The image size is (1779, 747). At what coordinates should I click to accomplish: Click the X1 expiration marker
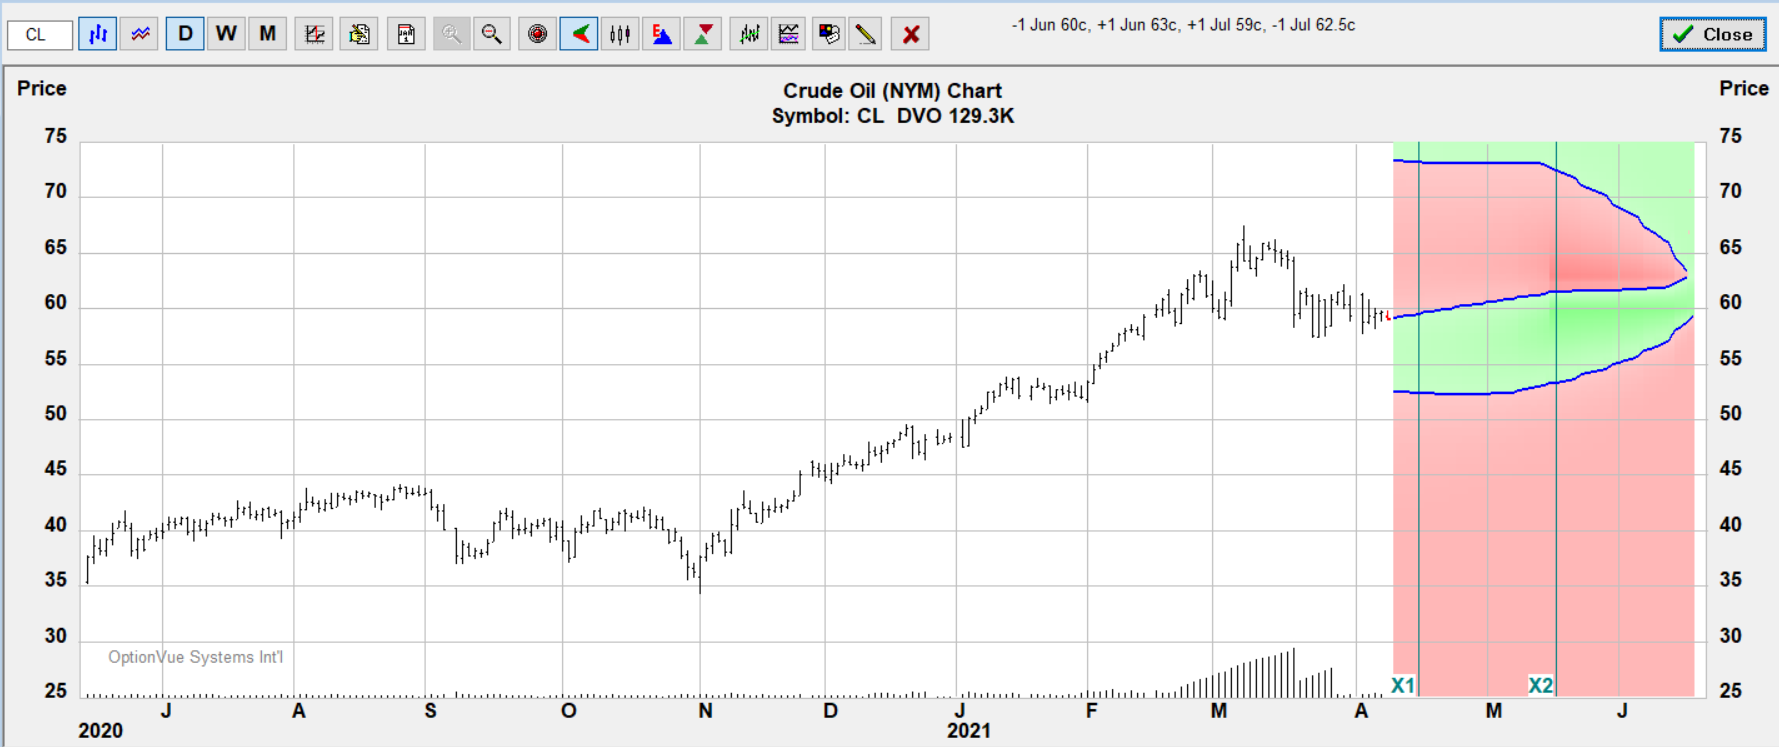(x=1403, y=686)
